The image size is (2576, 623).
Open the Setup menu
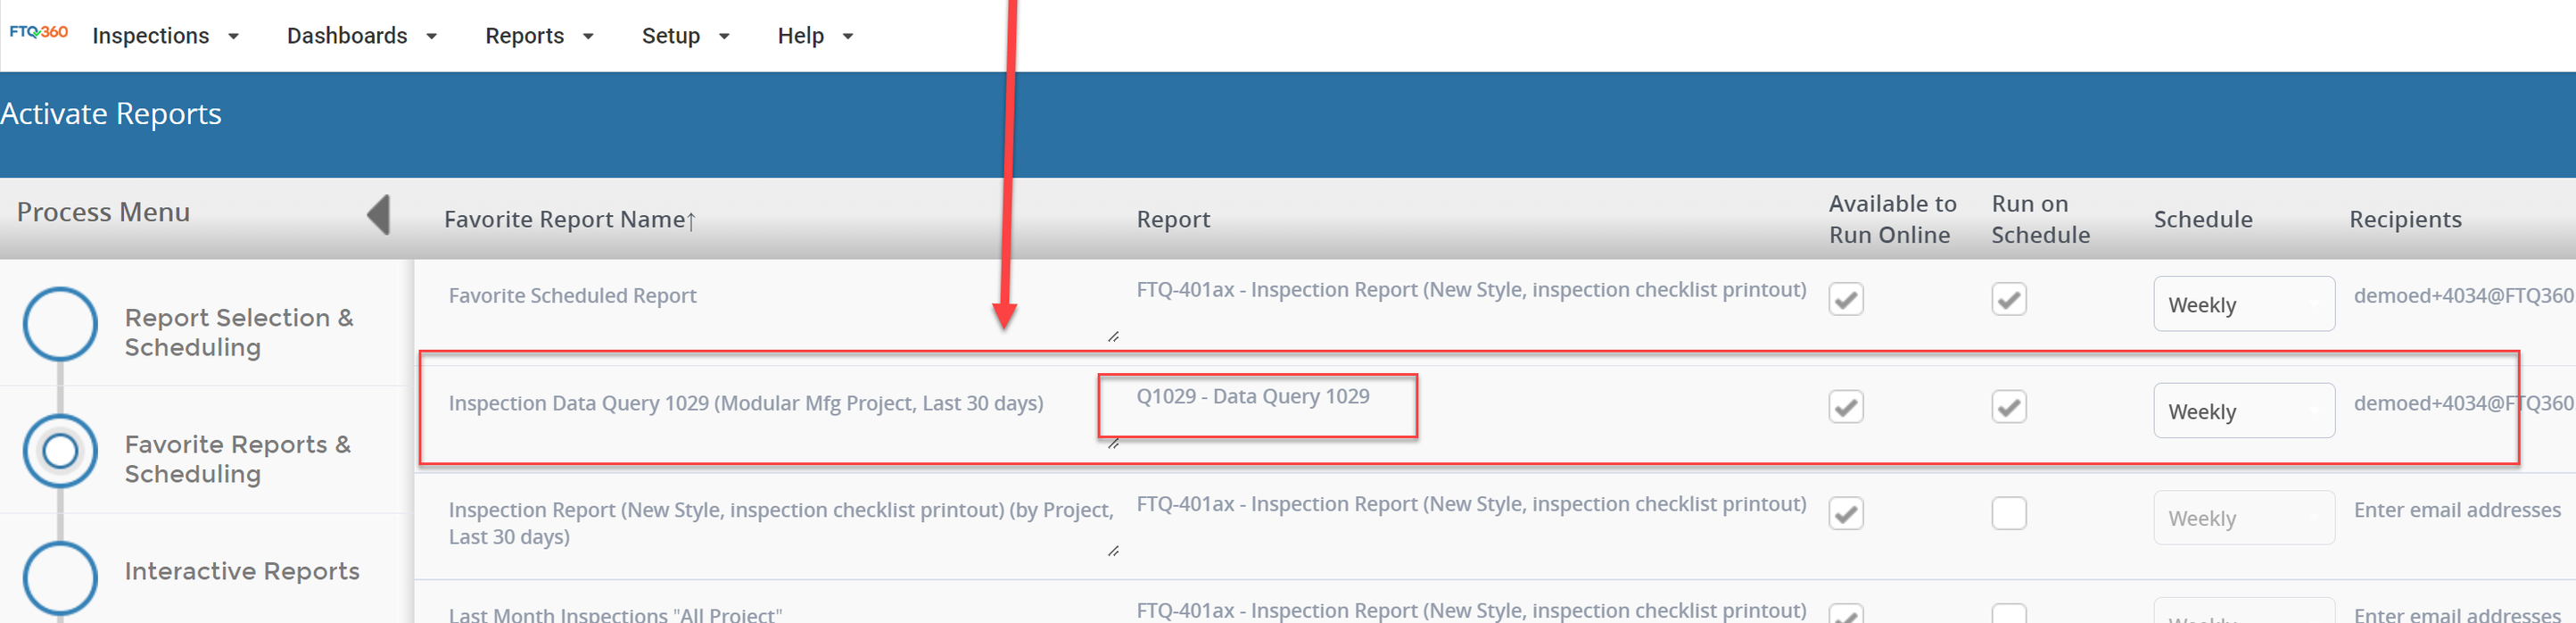[685, 36]
